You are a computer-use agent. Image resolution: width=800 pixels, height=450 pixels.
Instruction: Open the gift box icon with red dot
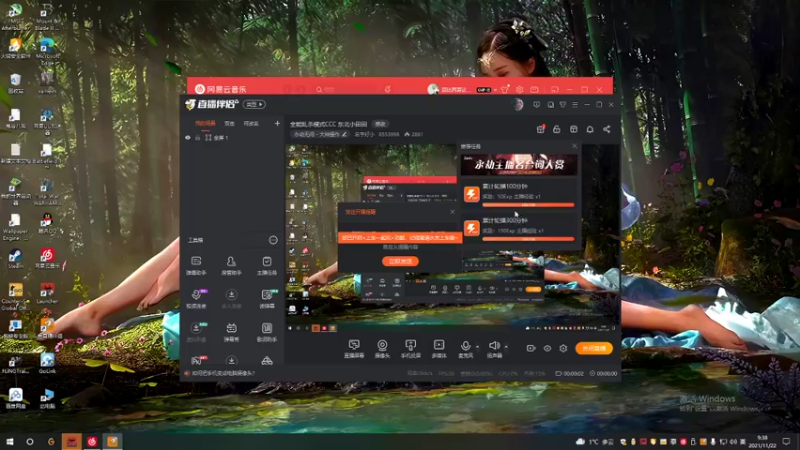[x=540, y=129]
